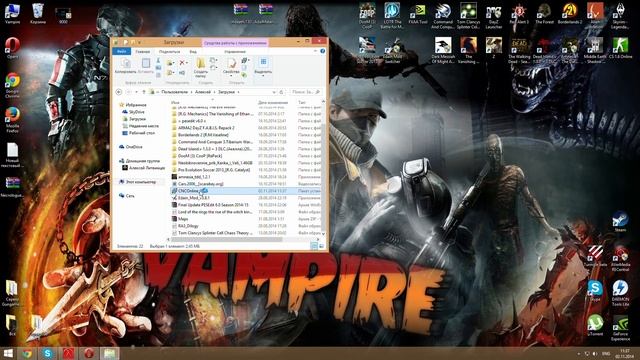Select DAEMON Tools Lite desktop shortcut
The width and height of the screenshot is (640, 360).
point(620,293)
